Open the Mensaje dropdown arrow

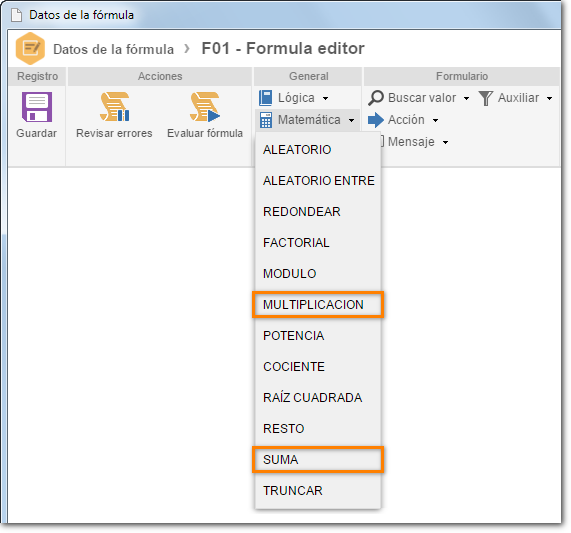click(445, 142)
